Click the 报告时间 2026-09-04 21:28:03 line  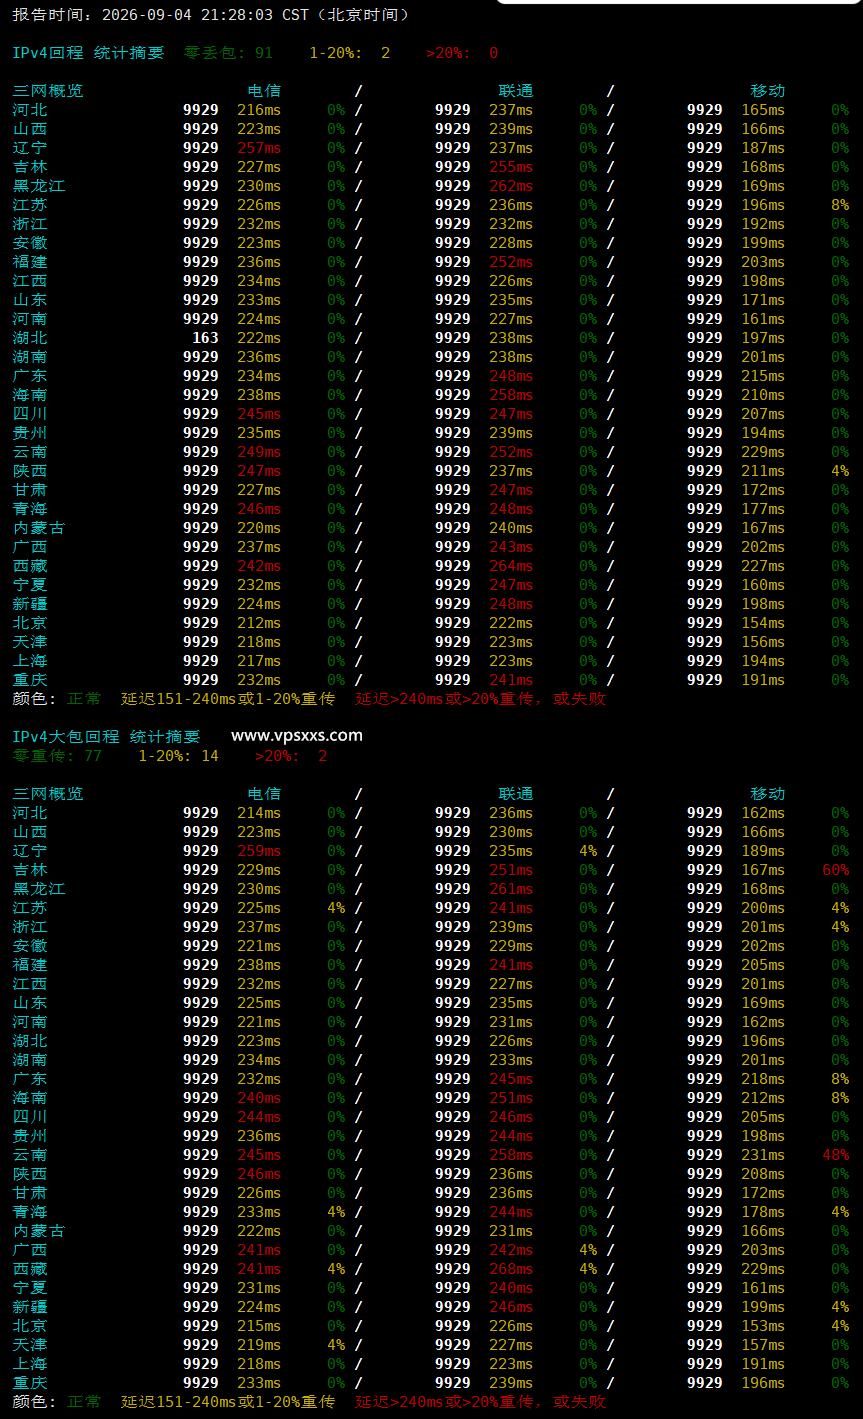(211, 15)
